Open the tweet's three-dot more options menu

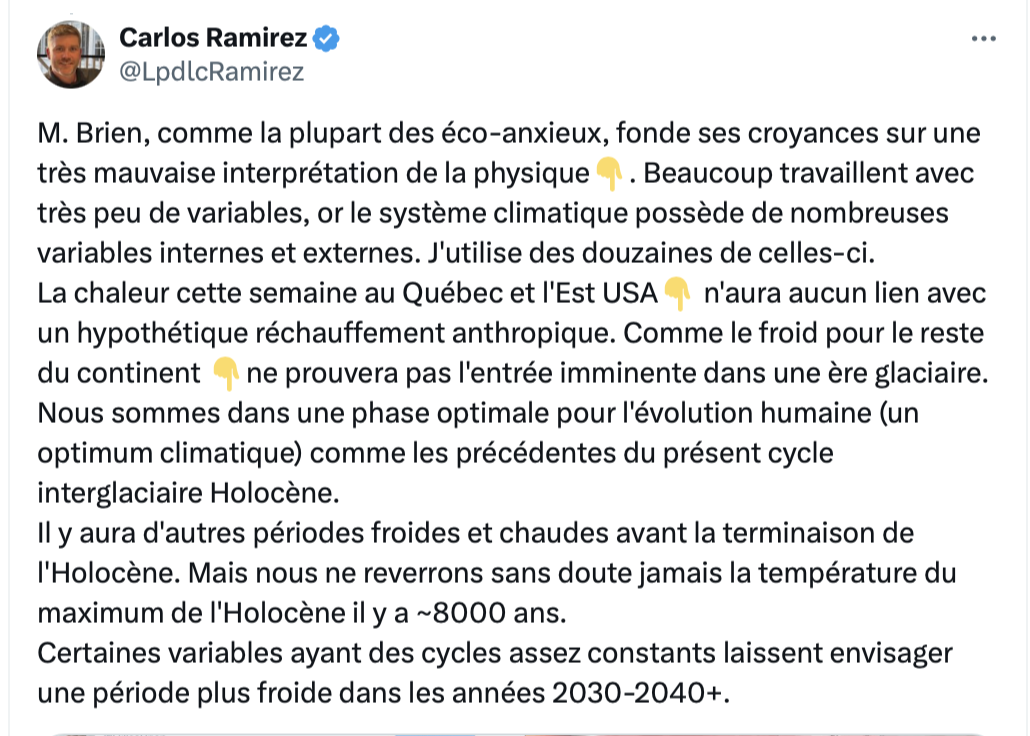[983, 39]
